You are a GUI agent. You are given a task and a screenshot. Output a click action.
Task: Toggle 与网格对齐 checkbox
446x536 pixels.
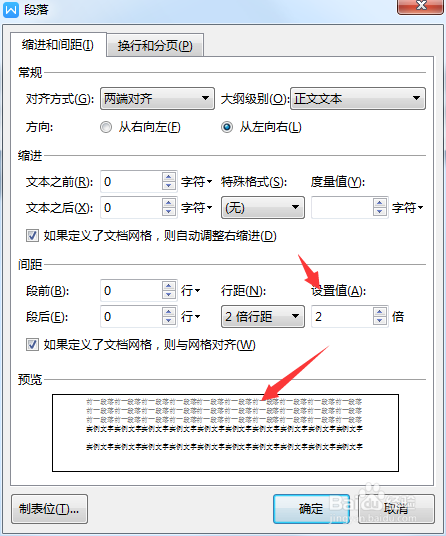point(32,345)
